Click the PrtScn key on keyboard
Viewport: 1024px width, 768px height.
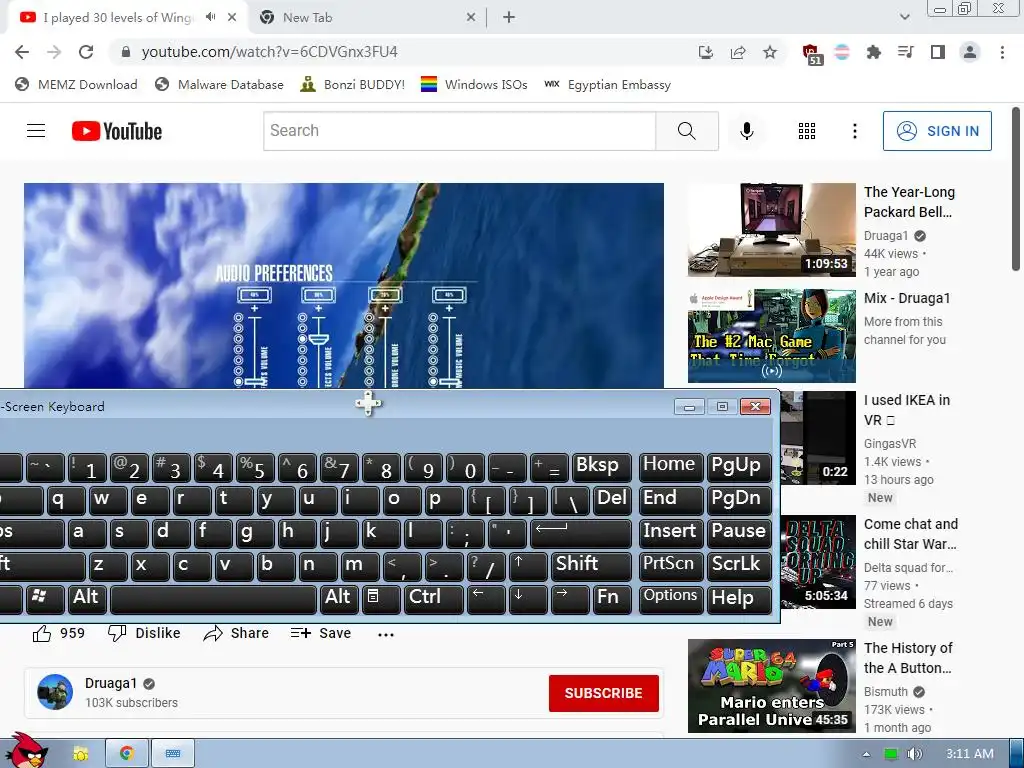(671, 566)
